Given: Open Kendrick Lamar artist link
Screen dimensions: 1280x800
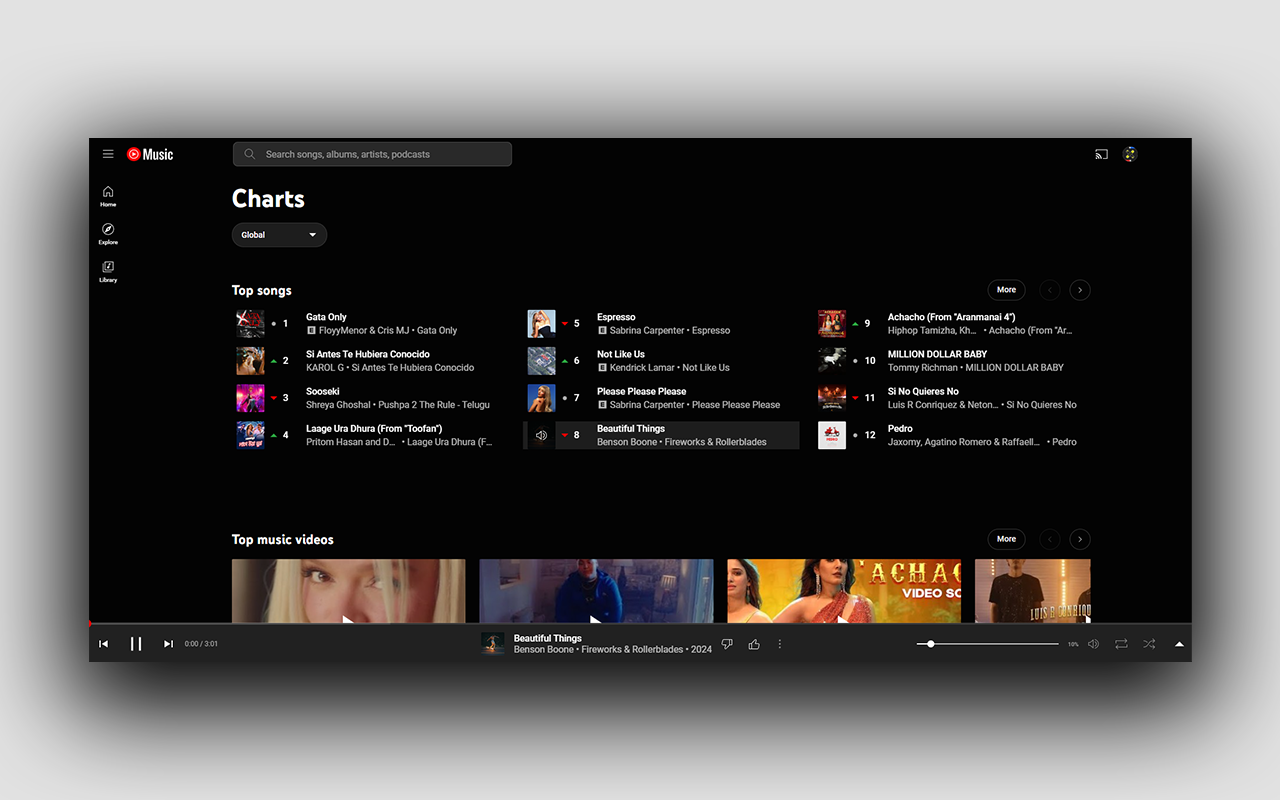Looking at the screenshot, I should click(x=642, y=367).
